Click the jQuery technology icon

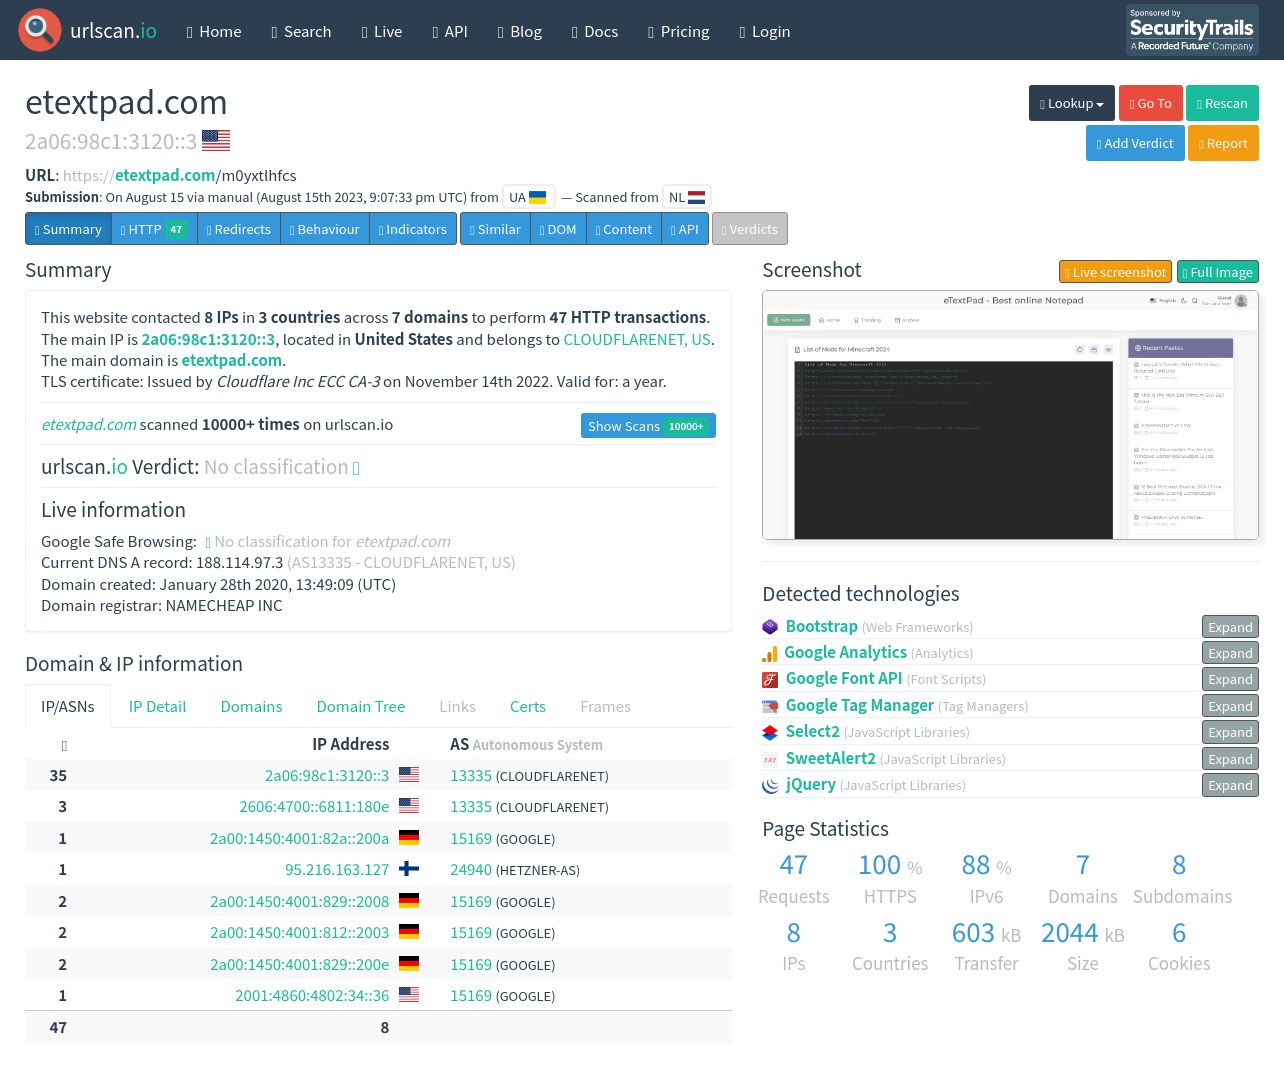(770, 786)
